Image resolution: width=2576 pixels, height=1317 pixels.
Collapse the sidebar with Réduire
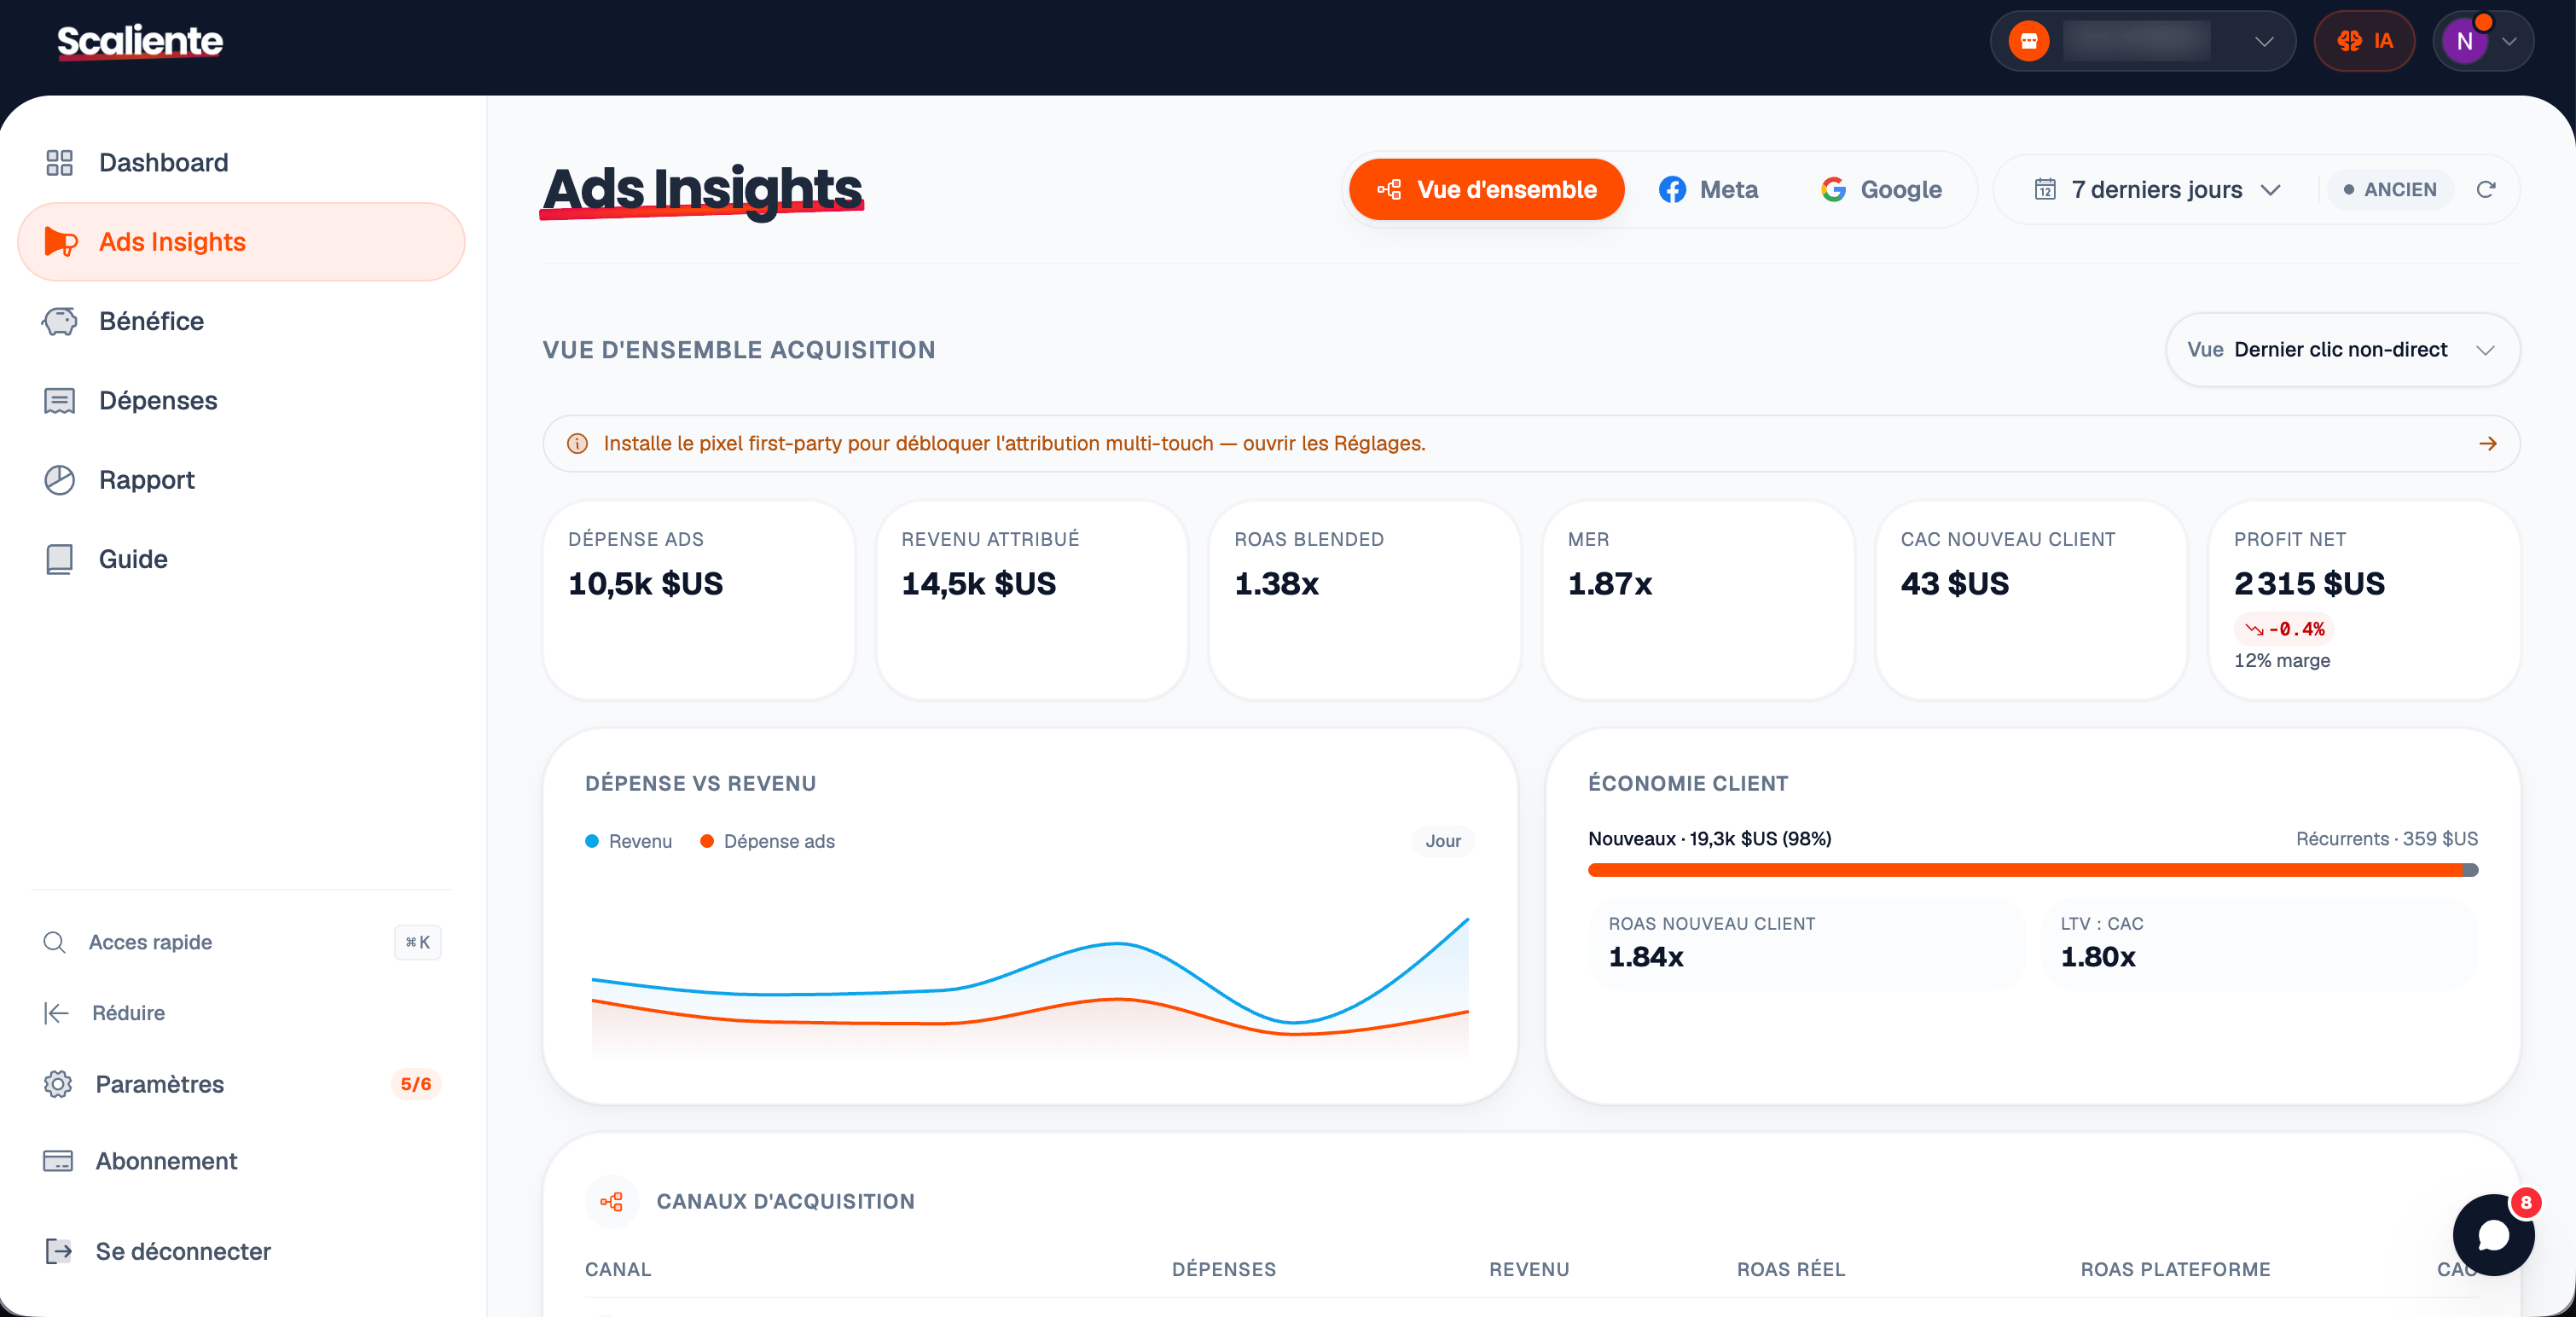tap(241, 1013)
